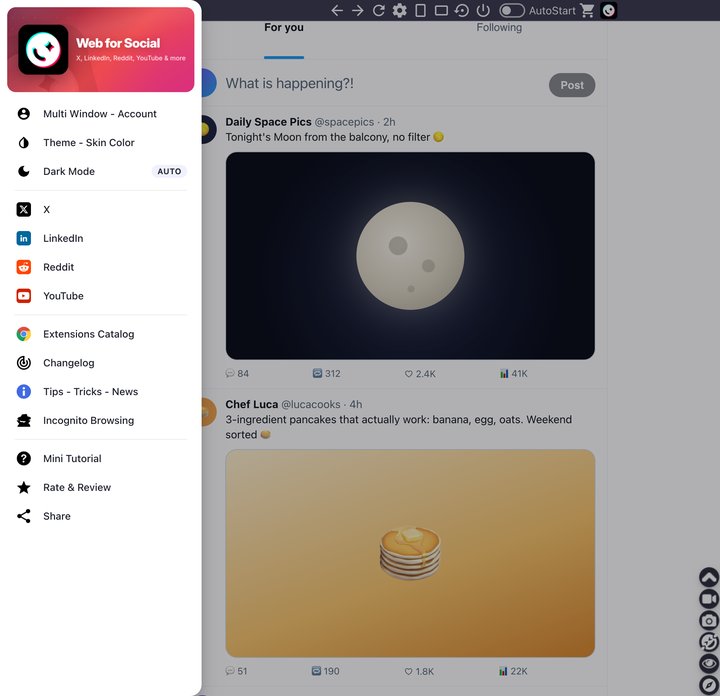Go back with the left arrow toolbar icon
This screenshot has height=696, width=720.
coord(337,11)
